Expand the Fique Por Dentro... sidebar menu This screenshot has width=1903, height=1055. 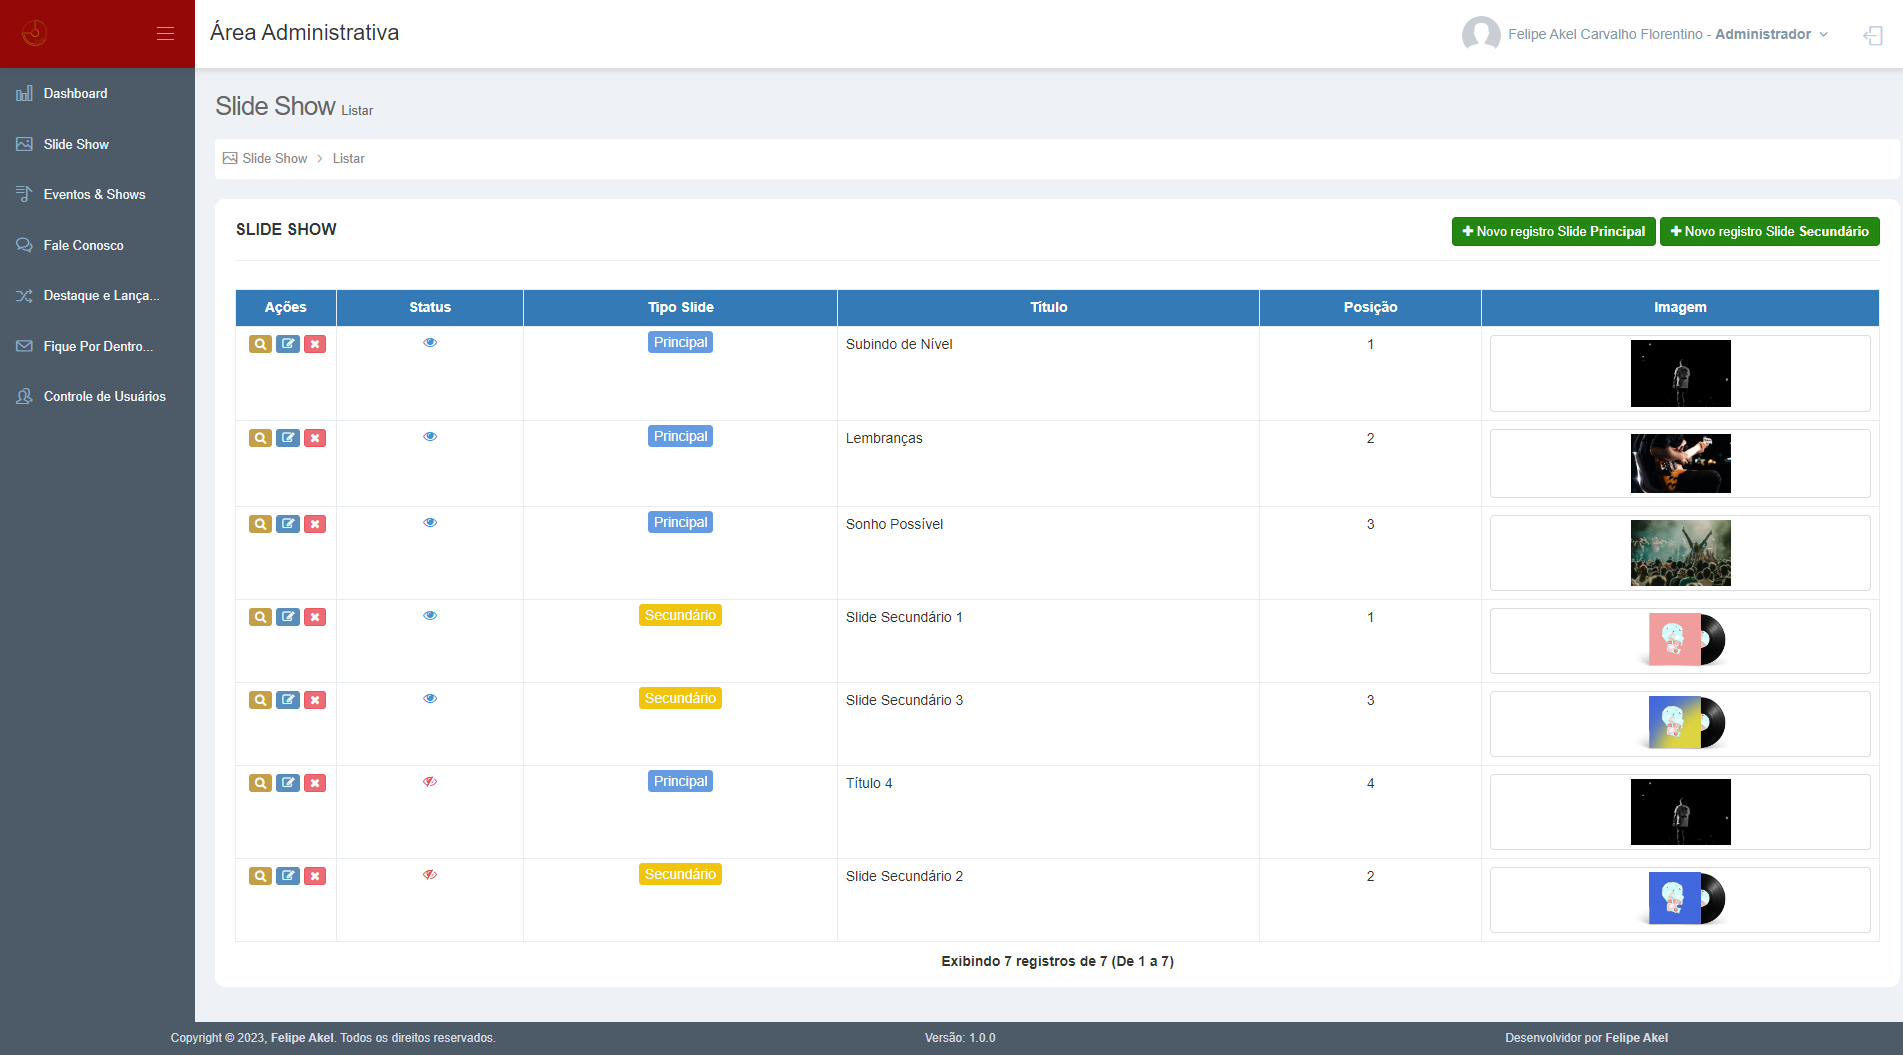97,346
